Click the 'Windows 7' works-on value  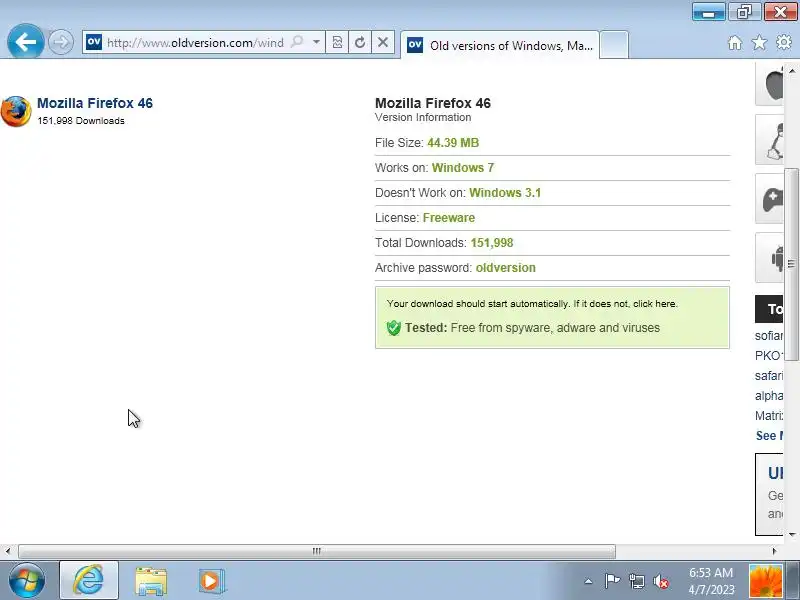(463, 168)
